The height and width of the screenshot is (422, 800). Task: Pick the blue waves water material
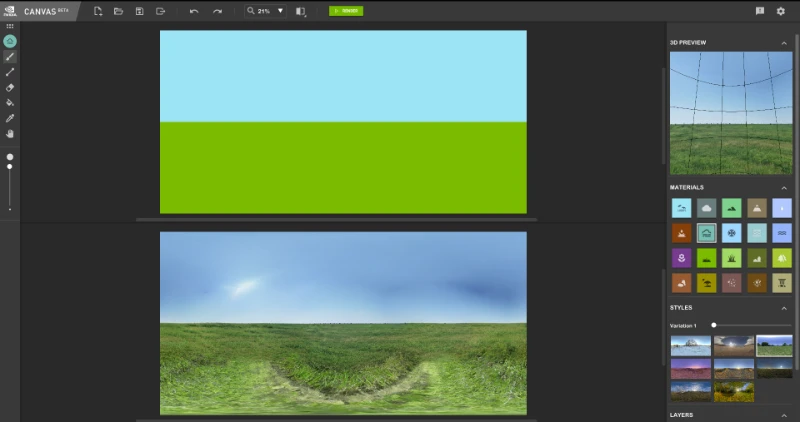(782, 233)
